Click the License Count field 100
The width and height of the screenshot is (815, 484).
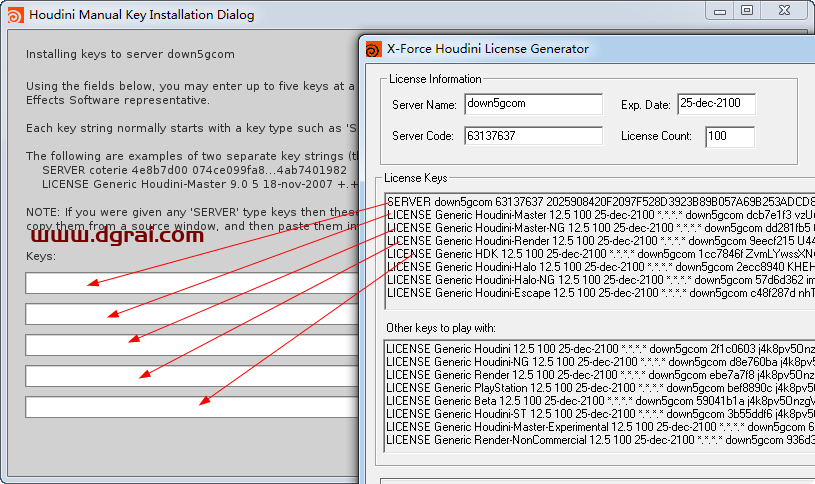point(730,137)
